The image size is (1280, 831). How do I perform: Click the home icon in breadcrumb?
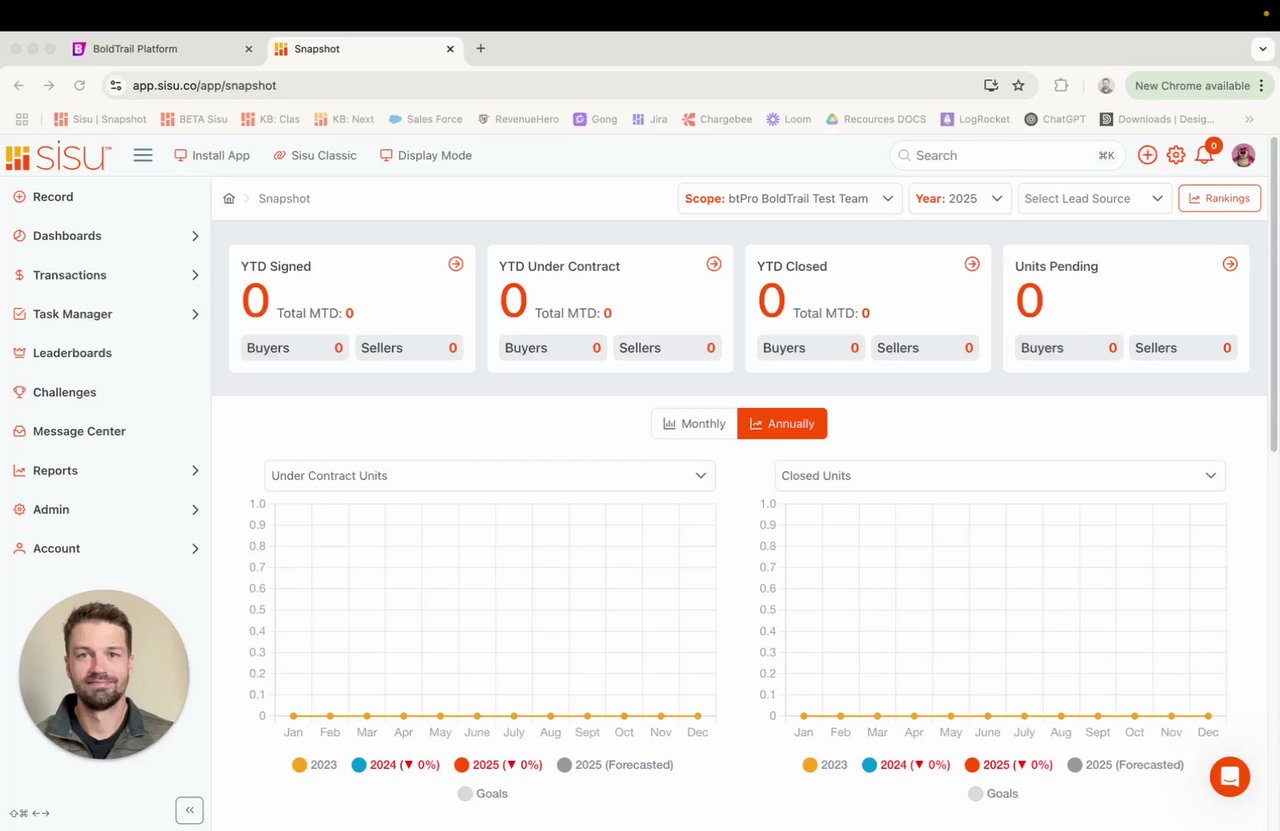229,198
